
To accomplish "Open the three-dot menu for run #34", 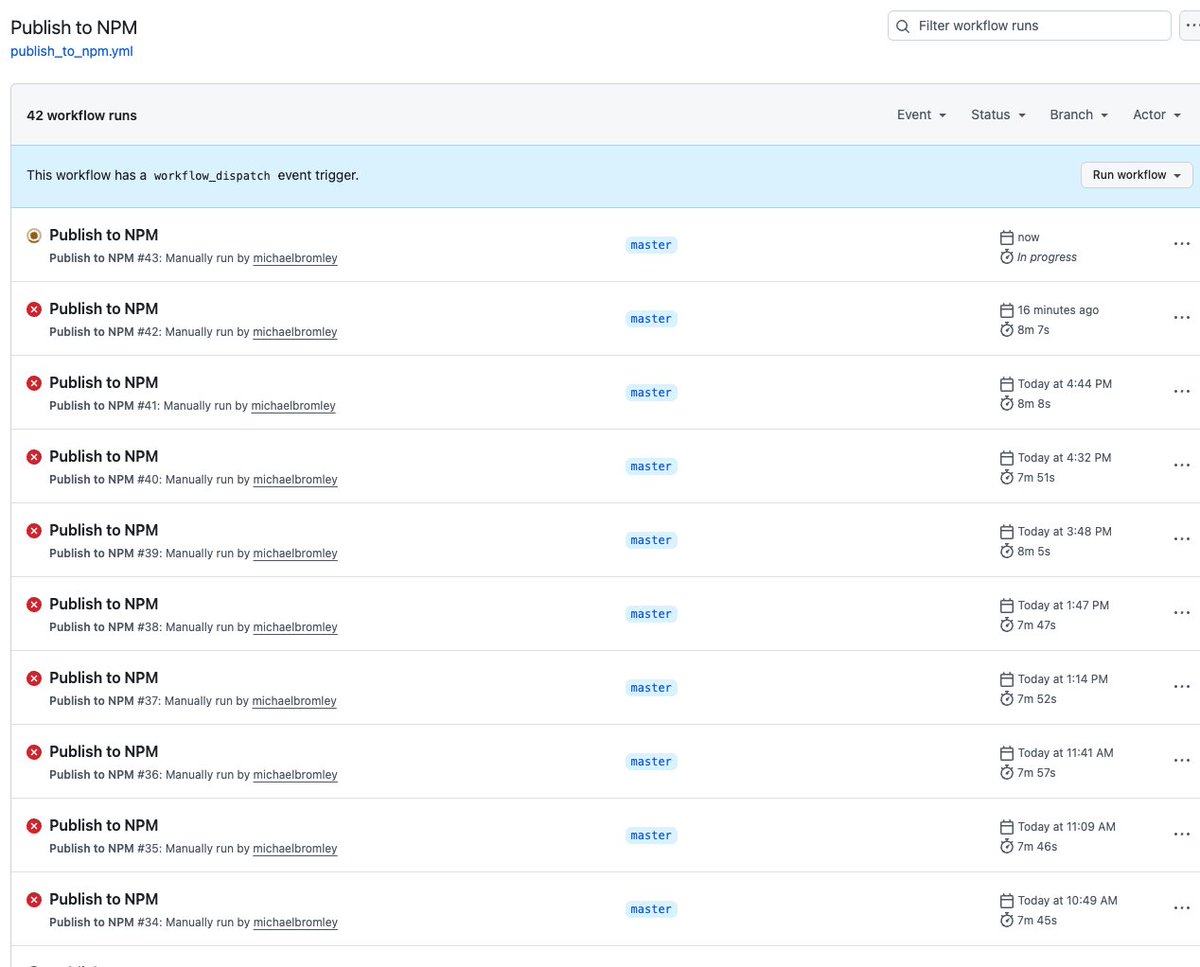I will point(1181,908).
